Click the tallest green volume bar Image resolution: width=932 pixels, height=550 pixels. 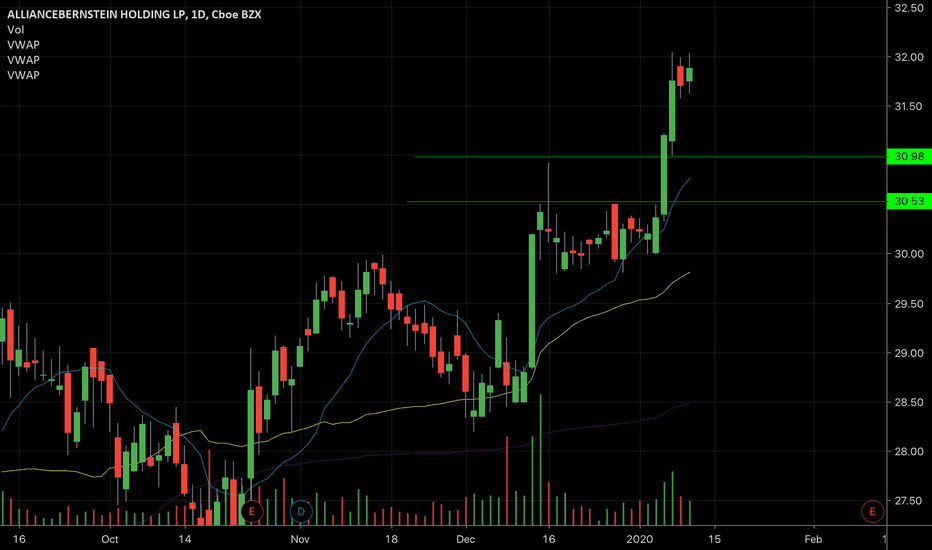pyautogui.click(x=540, y=460)
